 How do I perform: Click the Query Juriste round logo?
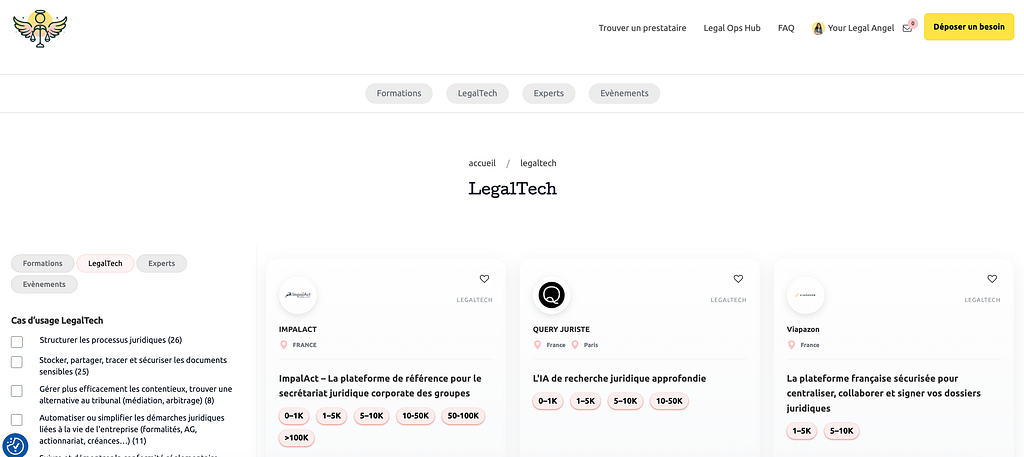552,295
